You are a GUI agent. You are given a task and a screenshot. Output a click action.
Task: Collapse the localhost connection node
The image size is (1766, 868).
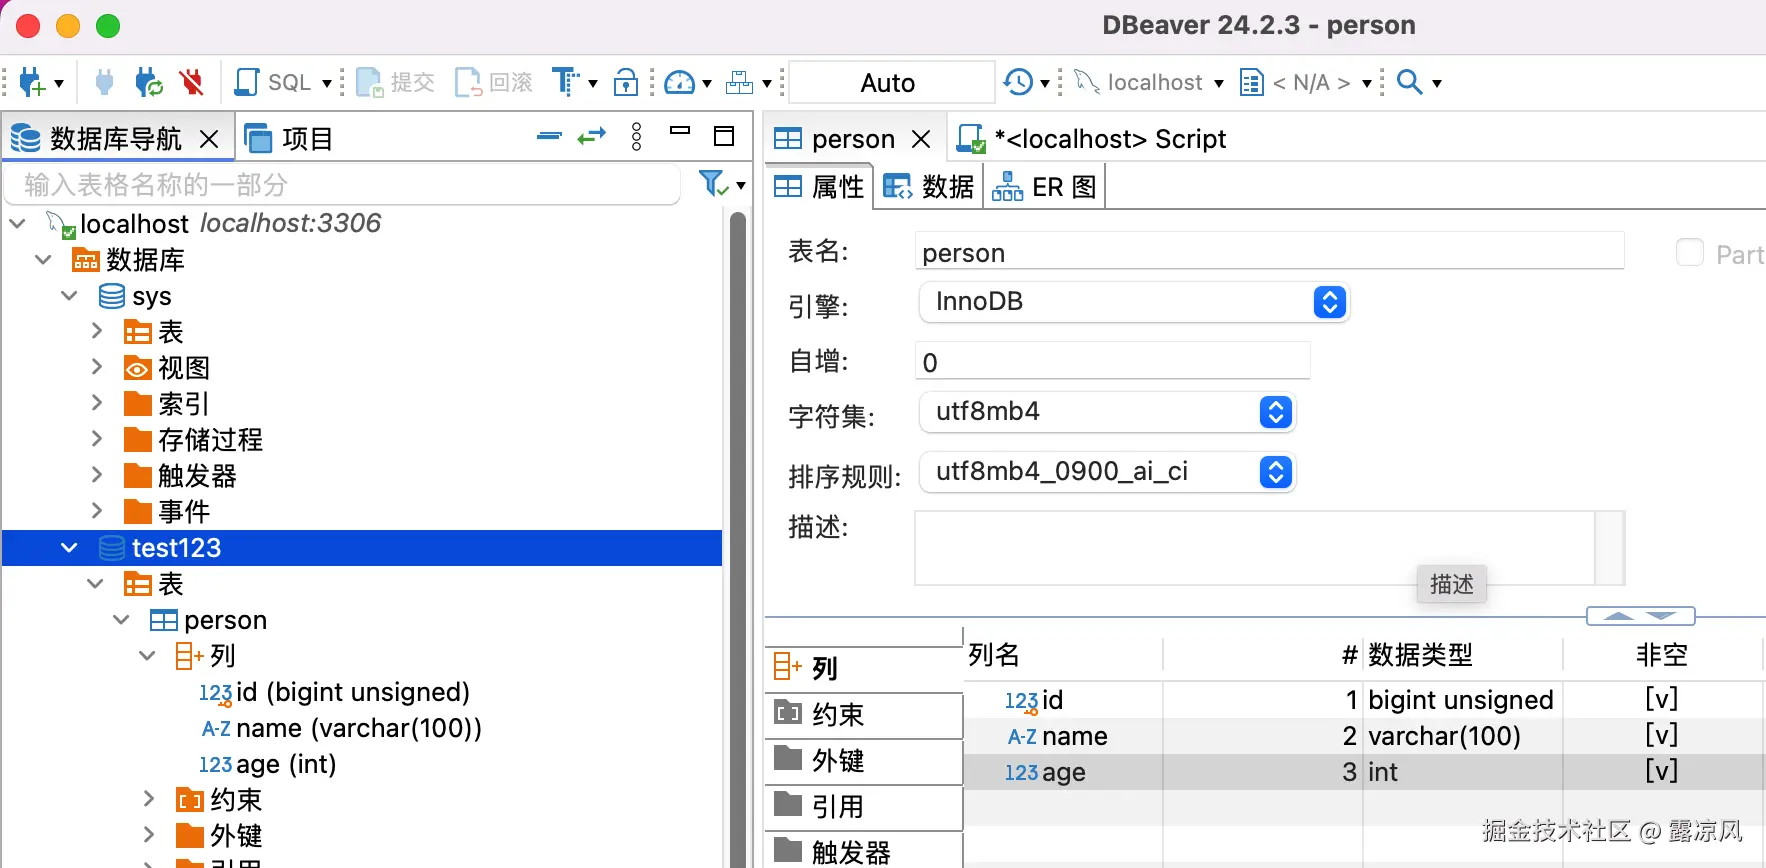point(17,223)
